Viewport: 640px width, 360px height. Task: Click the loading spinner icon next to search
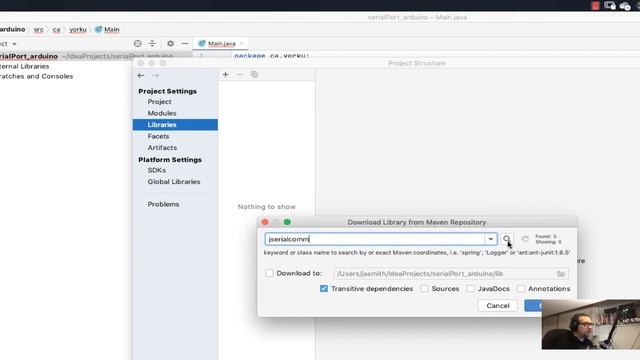coord(525,239)
